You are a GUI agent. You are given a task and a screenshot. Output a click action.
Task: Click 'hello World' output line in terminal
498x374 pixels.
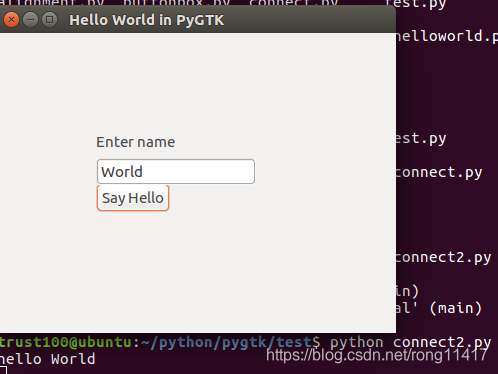point(48,359)
